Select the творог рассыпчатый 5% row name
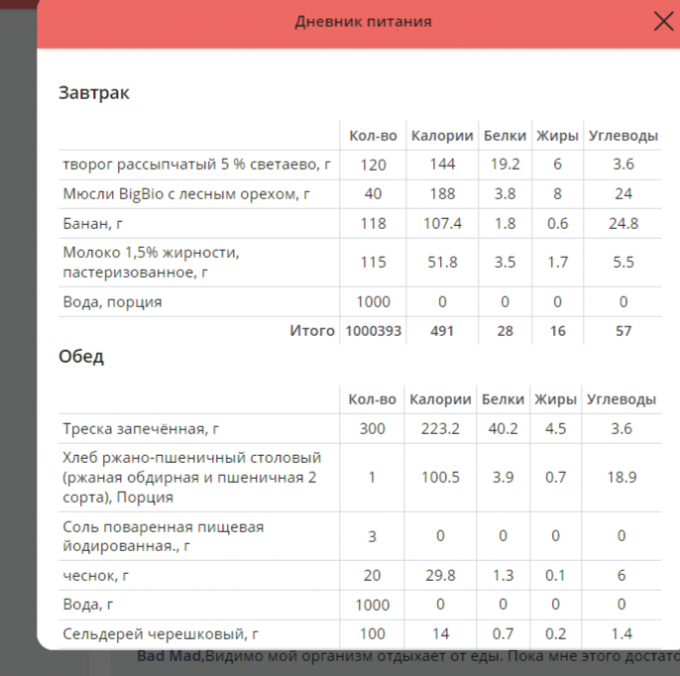Screen dimensions: 680x676 click(x=196, y=164)
